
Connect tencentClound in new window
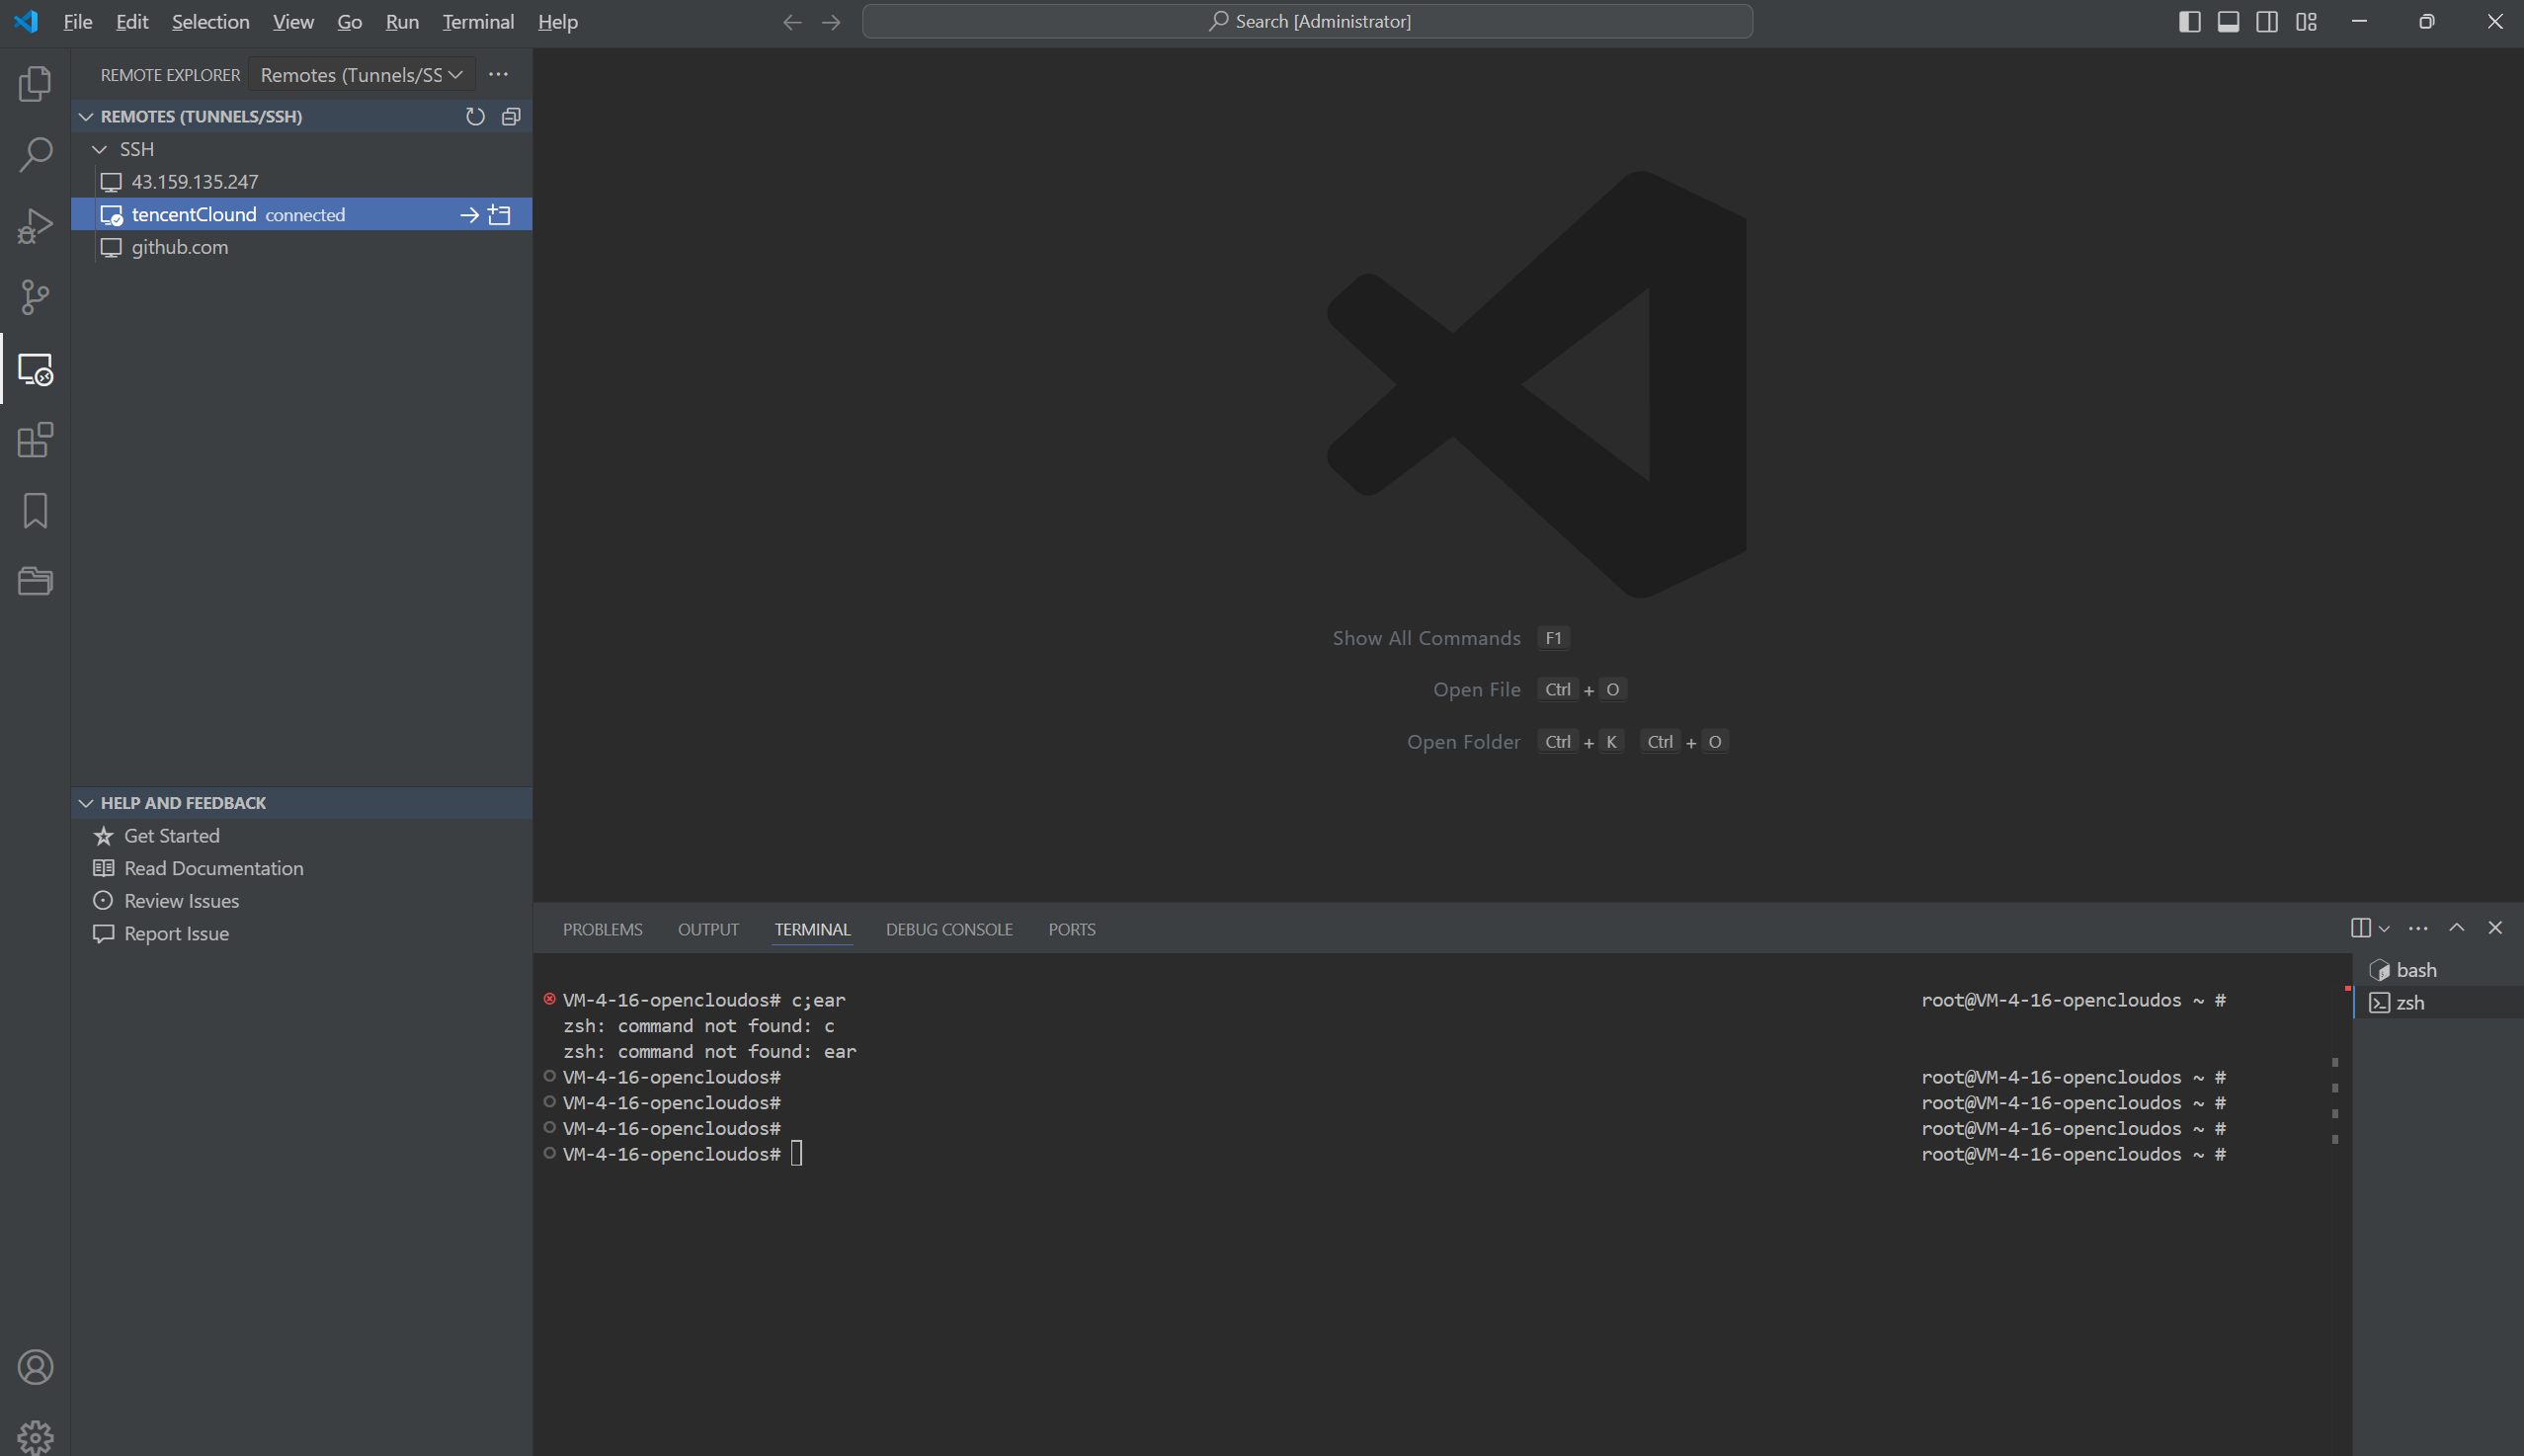pyautogui.click(x=500, y=215)
